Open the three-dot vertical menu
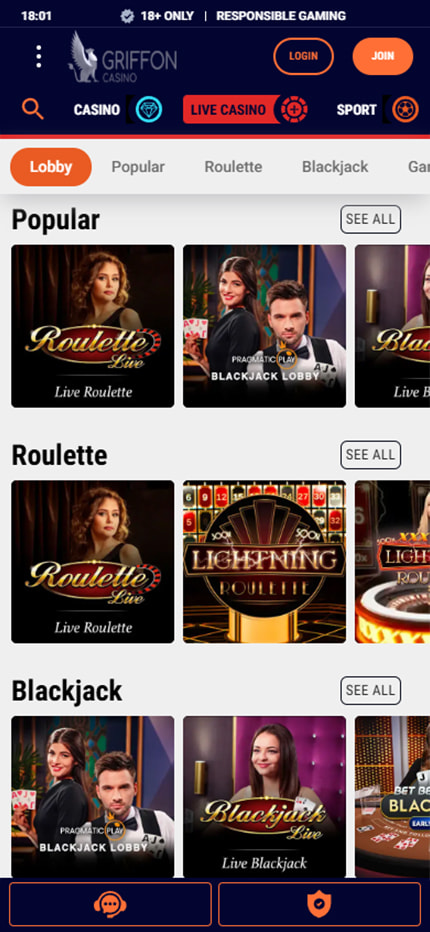The width and height of the screenshot is (430, 932). [x=39, y=56]
